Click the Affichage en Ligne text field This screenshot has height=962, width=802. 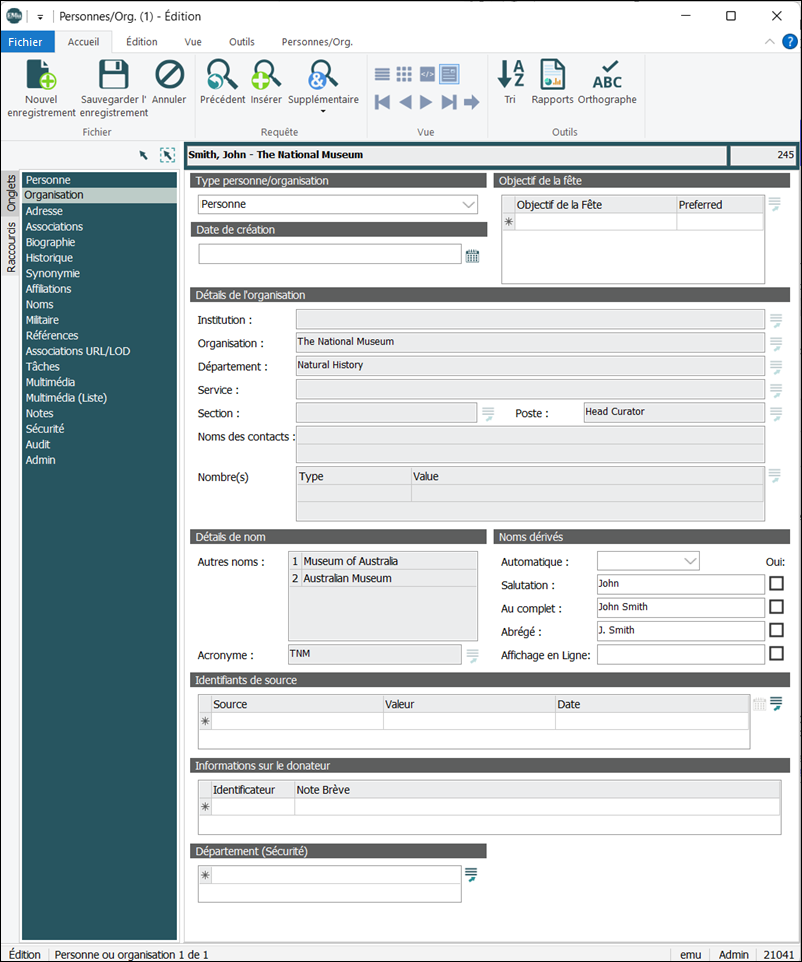(681, 654)
